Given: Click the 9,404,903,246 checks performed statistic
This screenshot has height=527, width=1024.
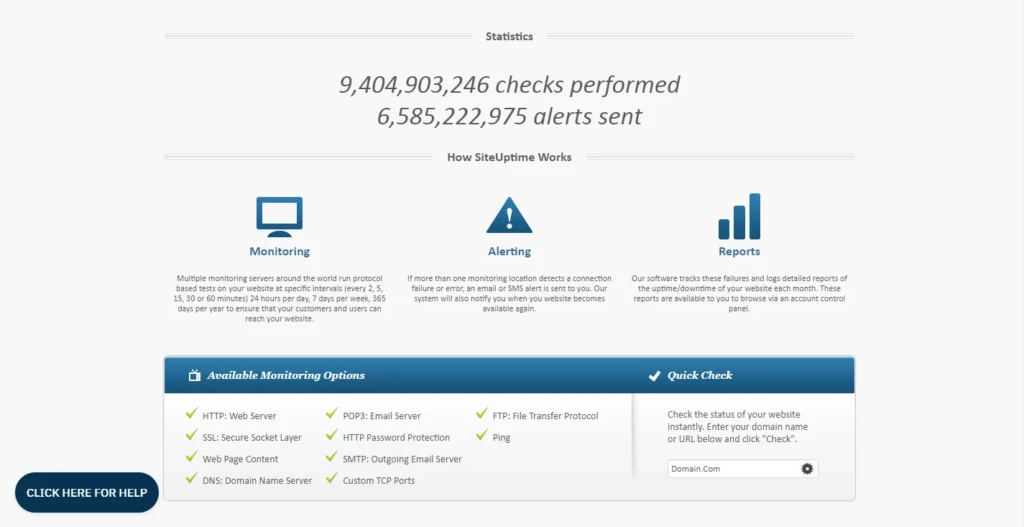Looking at the screenshot, I should click(509, 85).
